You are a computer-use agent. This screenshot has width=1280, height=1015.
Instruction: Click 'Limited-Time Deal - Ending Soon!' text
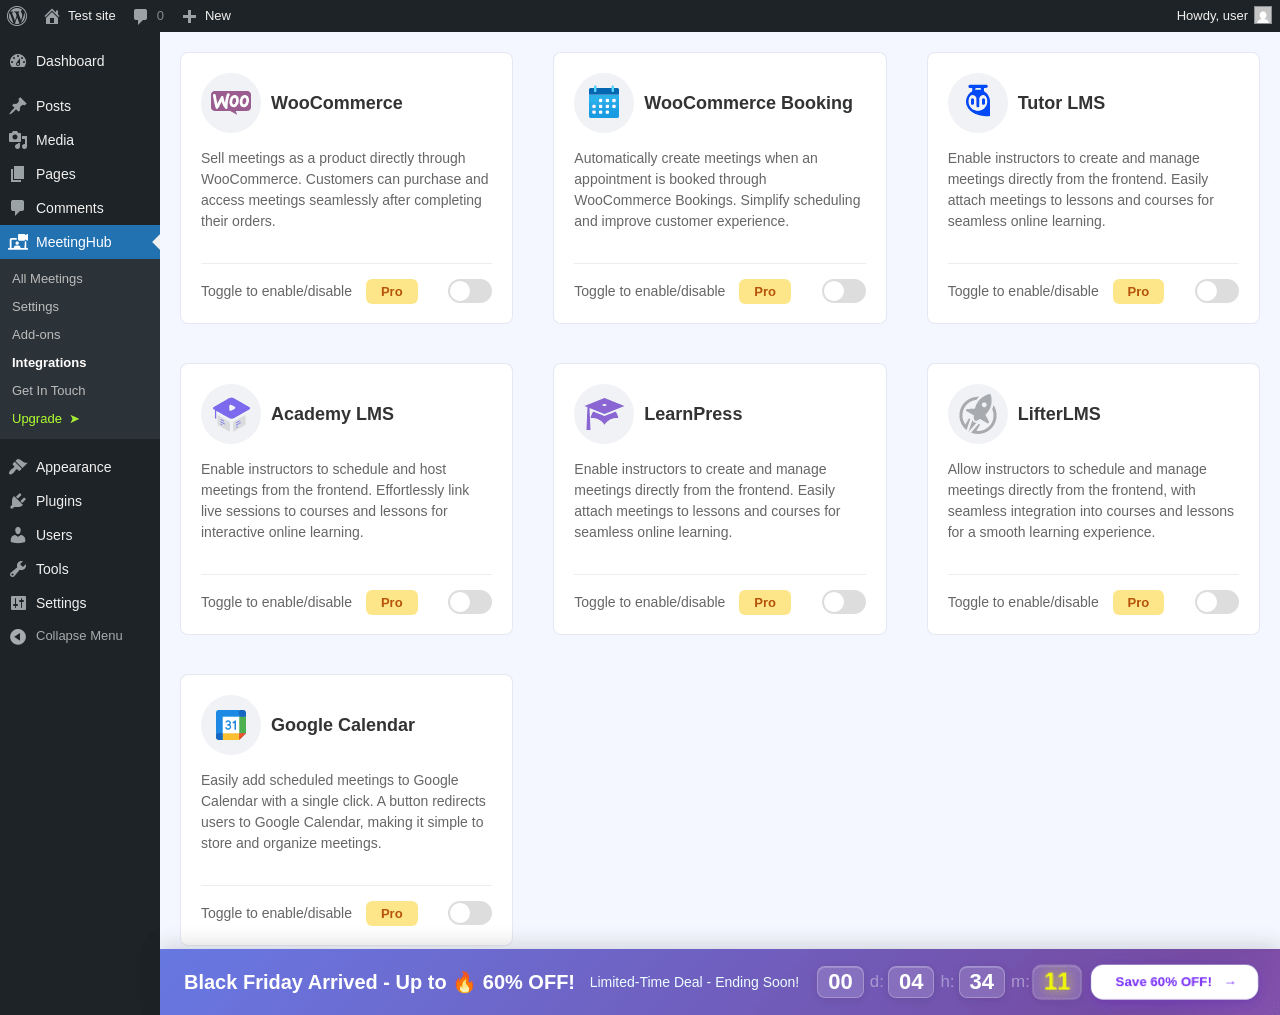(x=694, y=982)
